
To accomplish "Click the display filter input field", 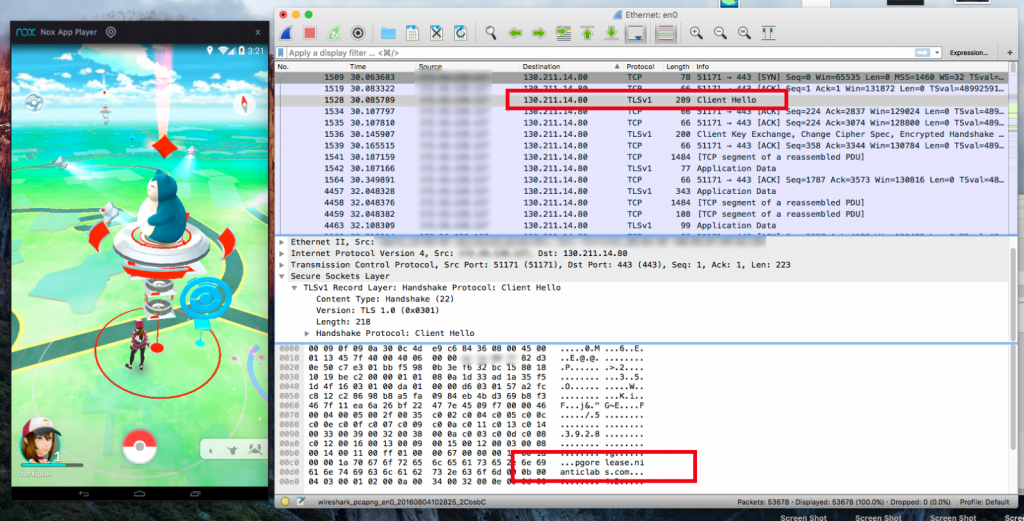I will pos(600,52).
